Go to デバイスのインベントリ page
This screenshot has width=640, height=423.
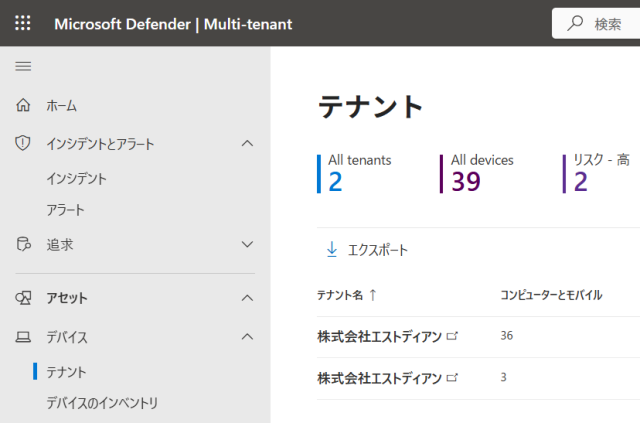(x=102, y=403)
